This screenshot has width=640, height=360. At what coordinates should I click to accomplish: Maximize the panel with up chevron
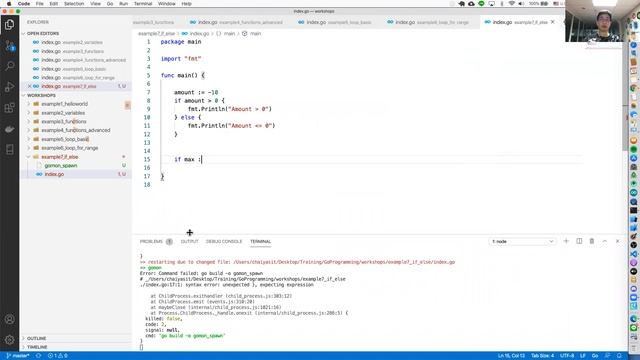(x=604, y=241)
